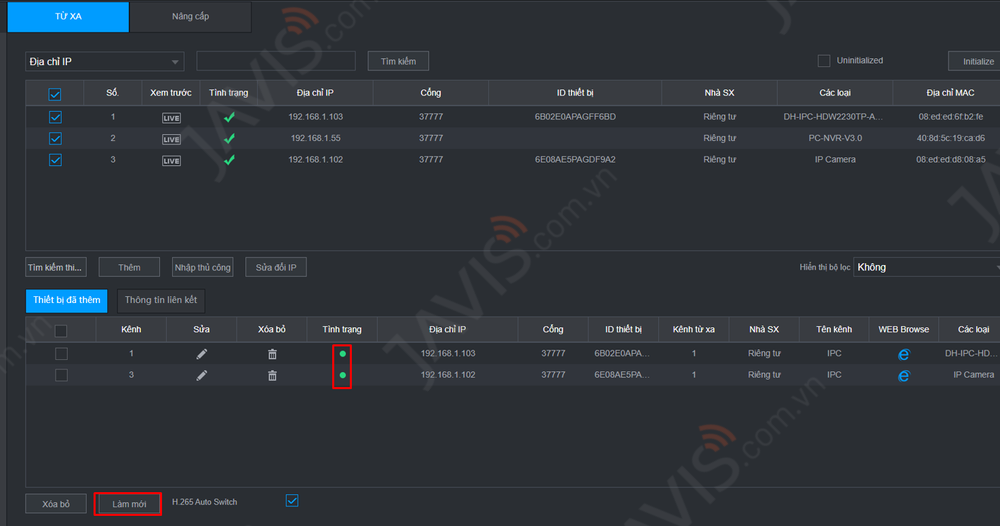Image resolution: width=1000 pixels, height=526 pixels.
Task: Switch to the Nâng cấp tab
Action: click(x=191, y=17)
